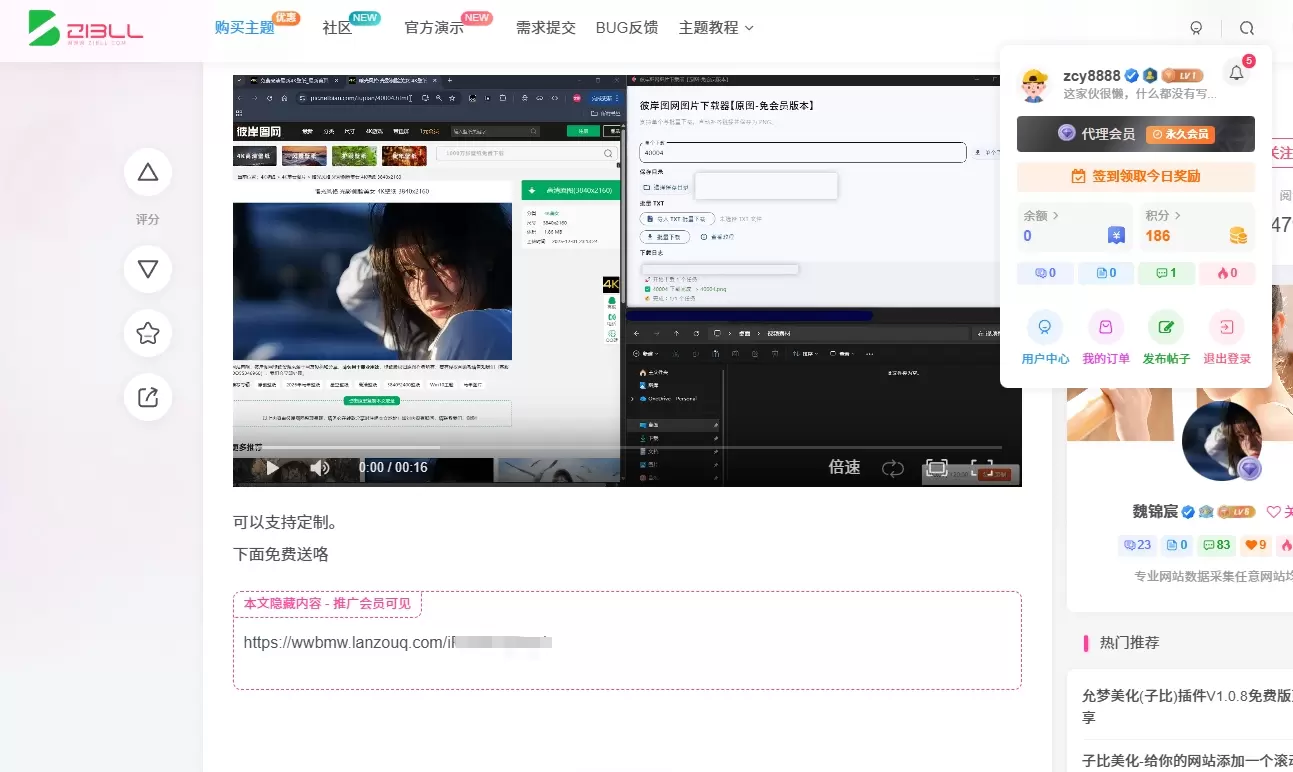
Task: Favorite the post with star icon
Action: click(148, 333)
